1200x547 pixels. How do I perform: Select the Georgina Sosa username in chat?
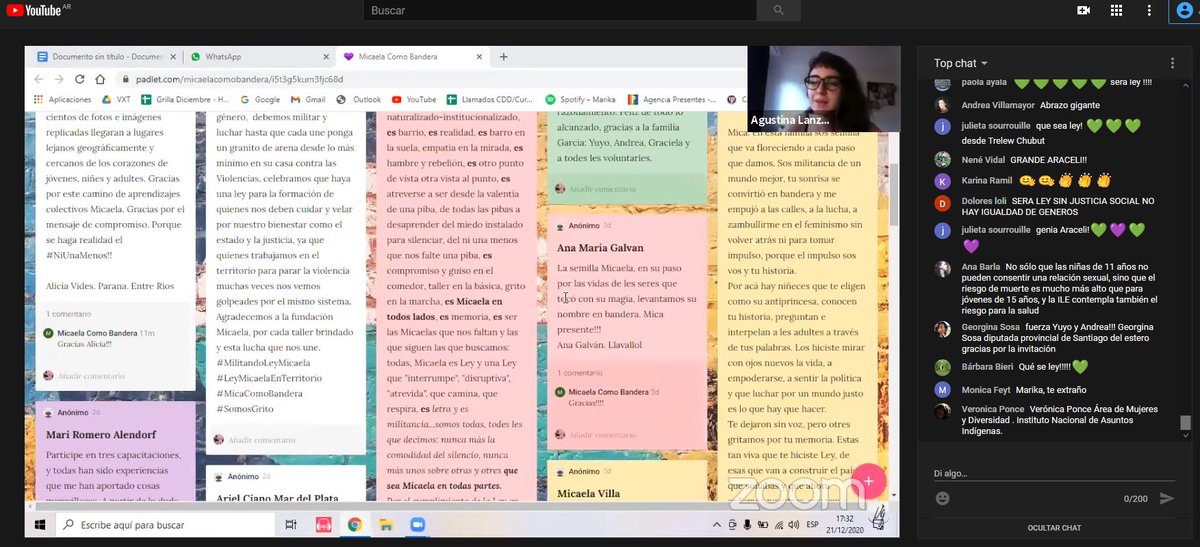point(990,327)
